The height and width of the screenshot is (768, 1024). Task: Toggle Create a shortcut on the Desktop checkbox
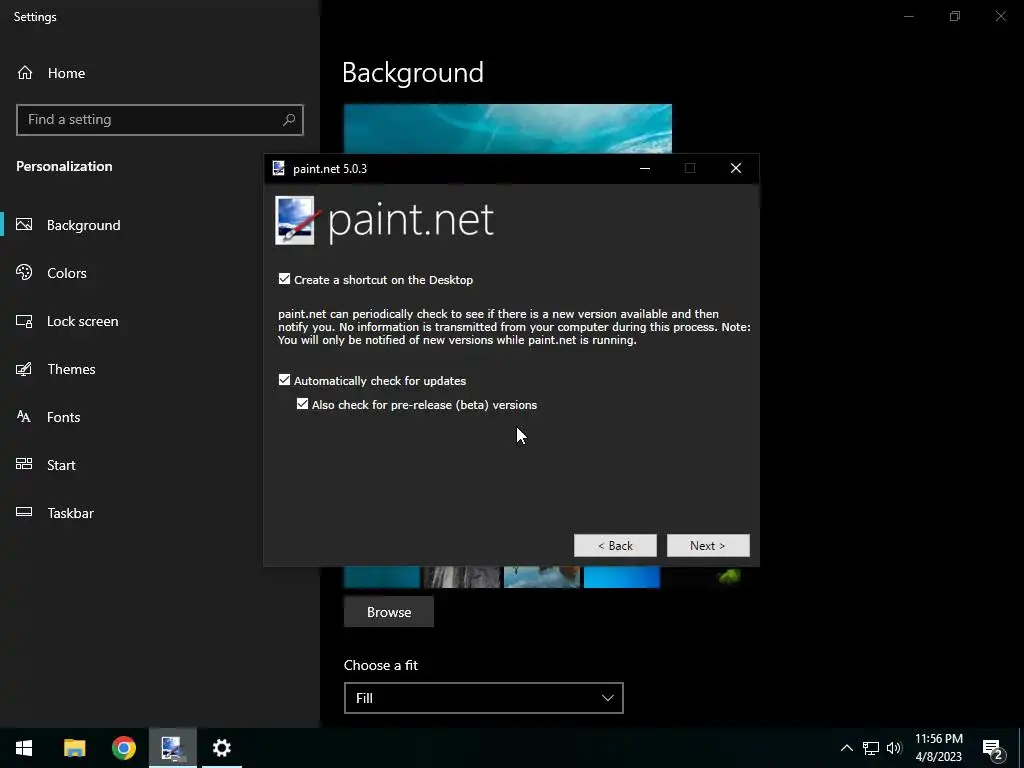(x=284, y=279)
